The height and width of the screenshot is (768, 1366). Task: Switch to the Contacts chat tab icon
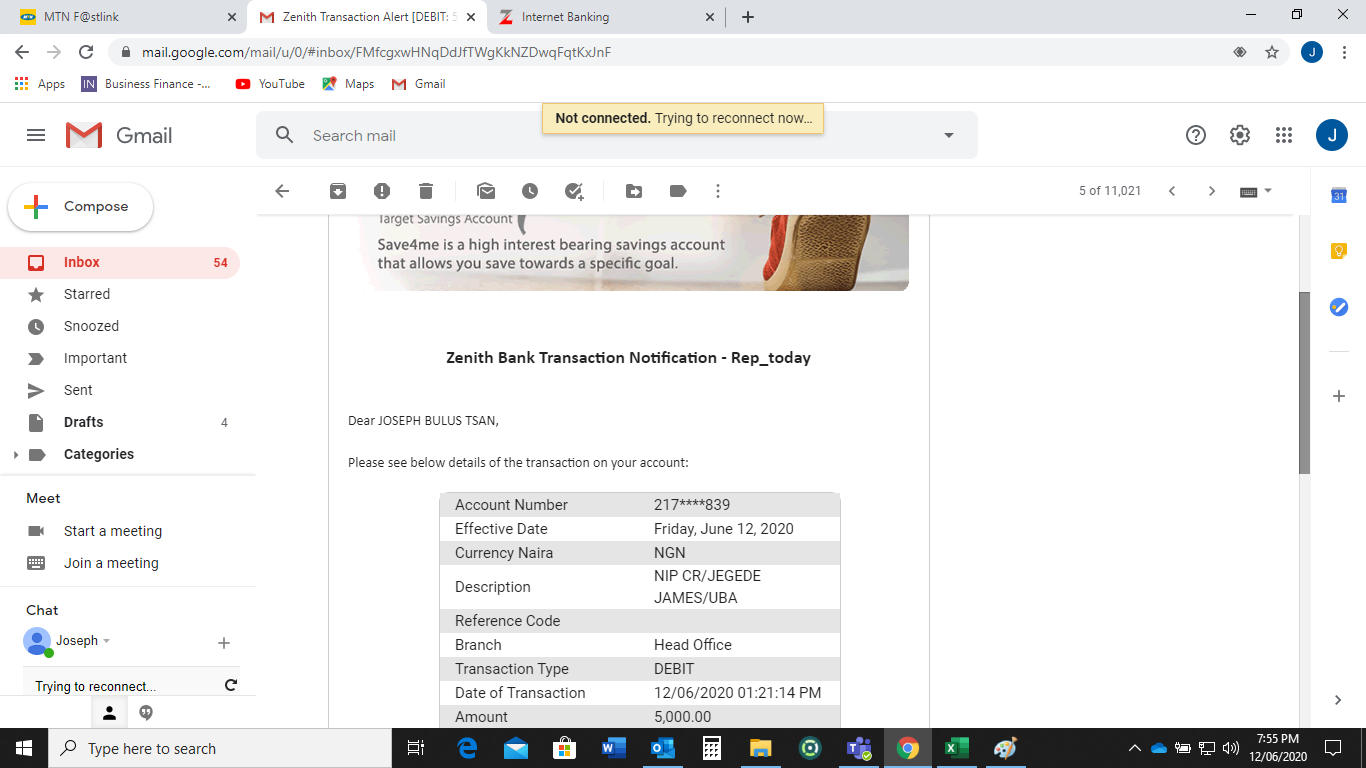click(x=110, y=713)
